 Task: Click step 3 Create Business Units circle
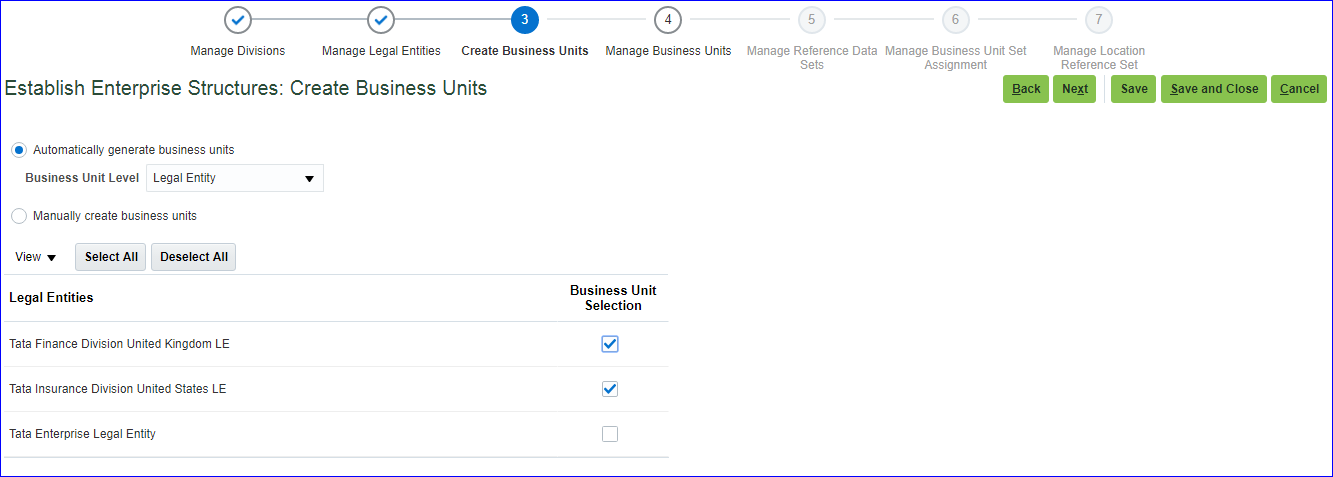(x=525, y=20)
